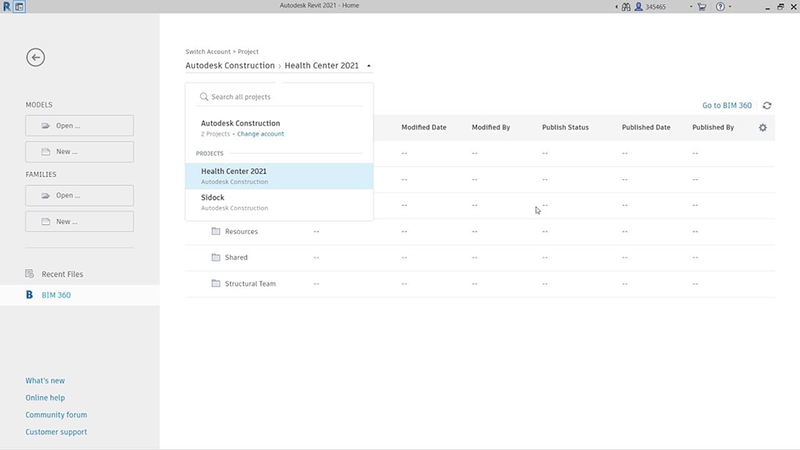The height and width of the screenshot is (450, 800).
Task: Click the Help question mark icon
Action: click(x=720, y=7)
